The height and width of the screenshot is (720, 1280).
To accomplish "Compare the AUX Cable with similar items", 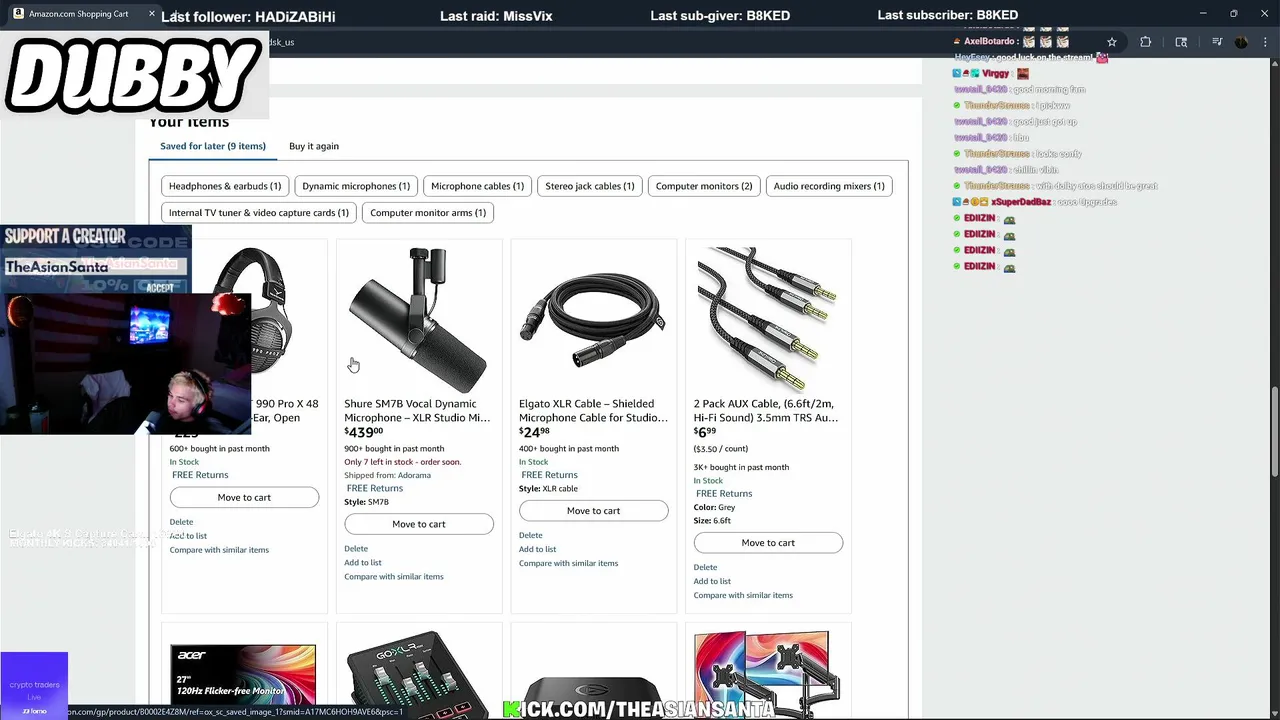I will point(743,595).
